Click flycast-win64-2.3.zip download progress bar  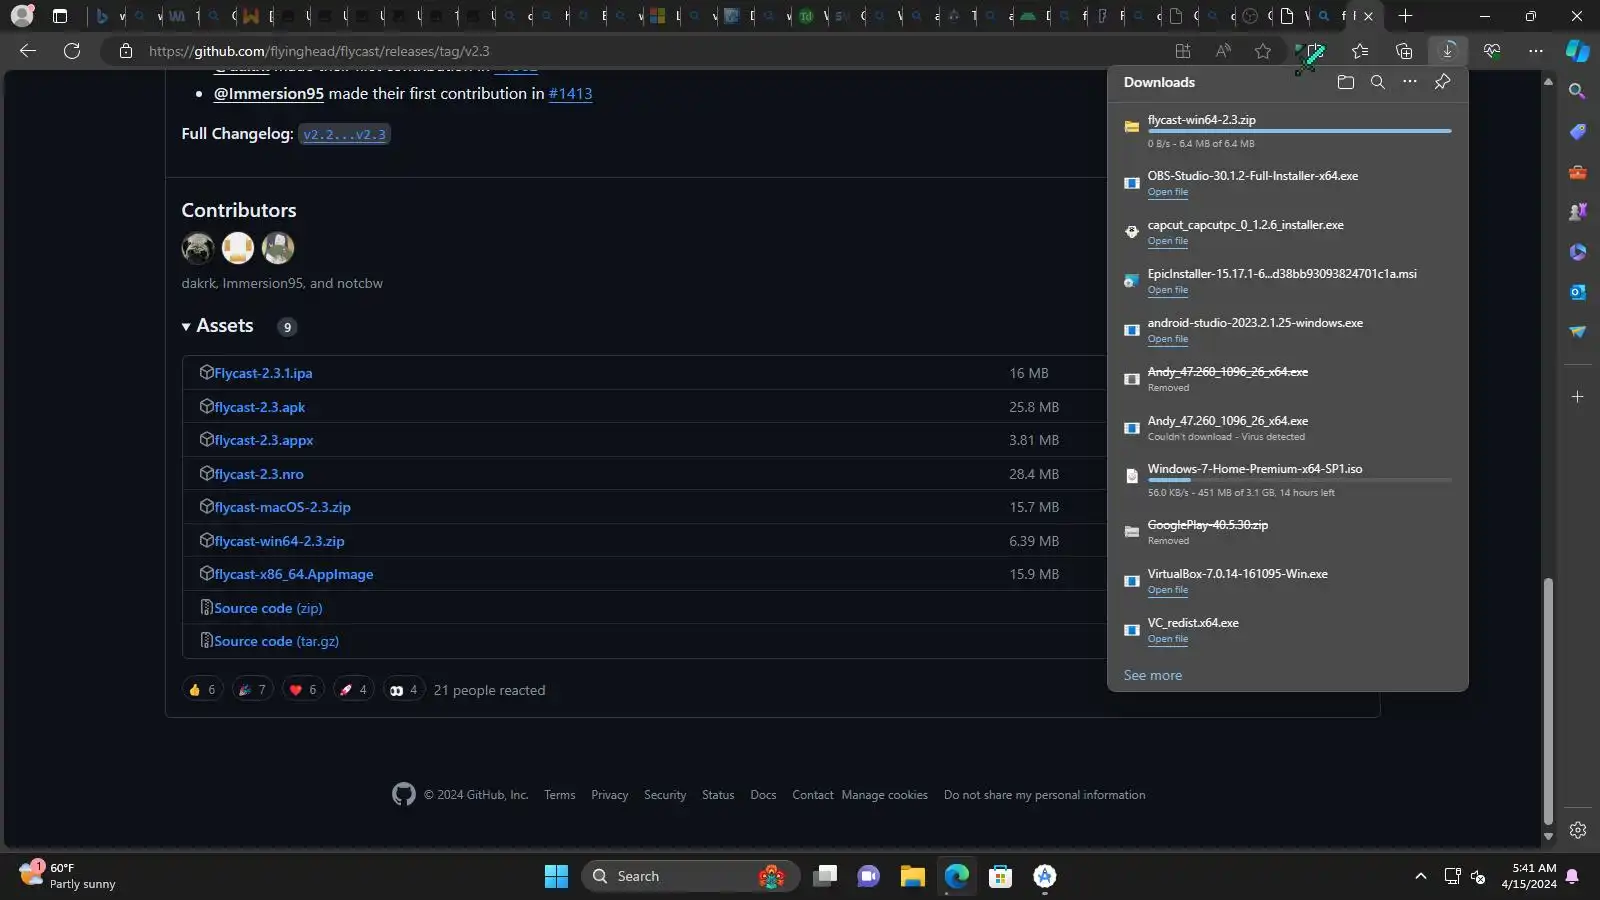point(1299,131)
